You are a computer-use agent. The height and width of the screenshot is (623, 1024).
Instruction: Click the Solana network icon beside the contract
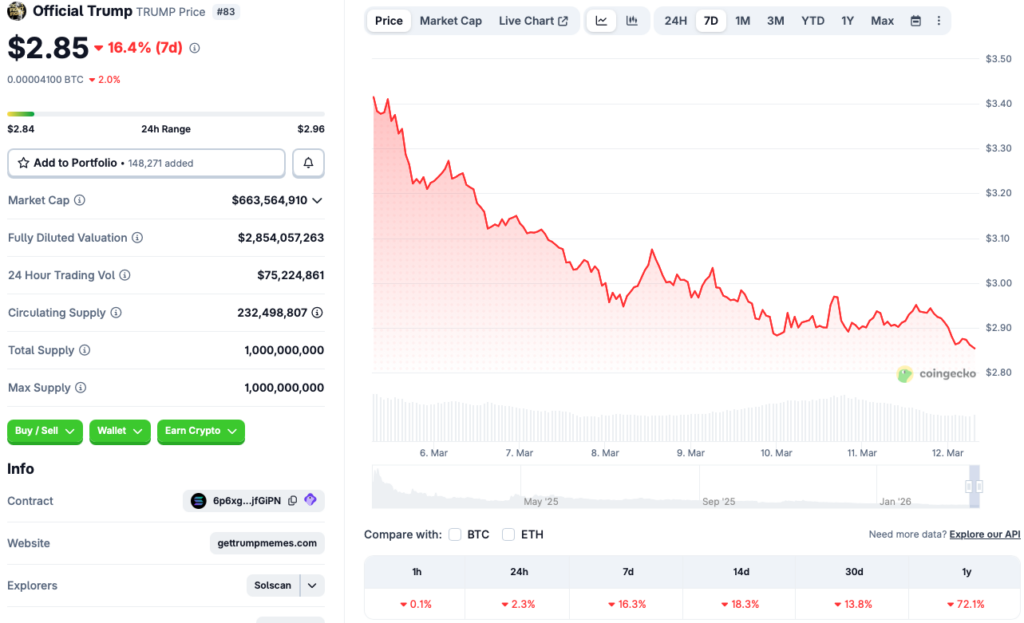click(x=198, y=500)
